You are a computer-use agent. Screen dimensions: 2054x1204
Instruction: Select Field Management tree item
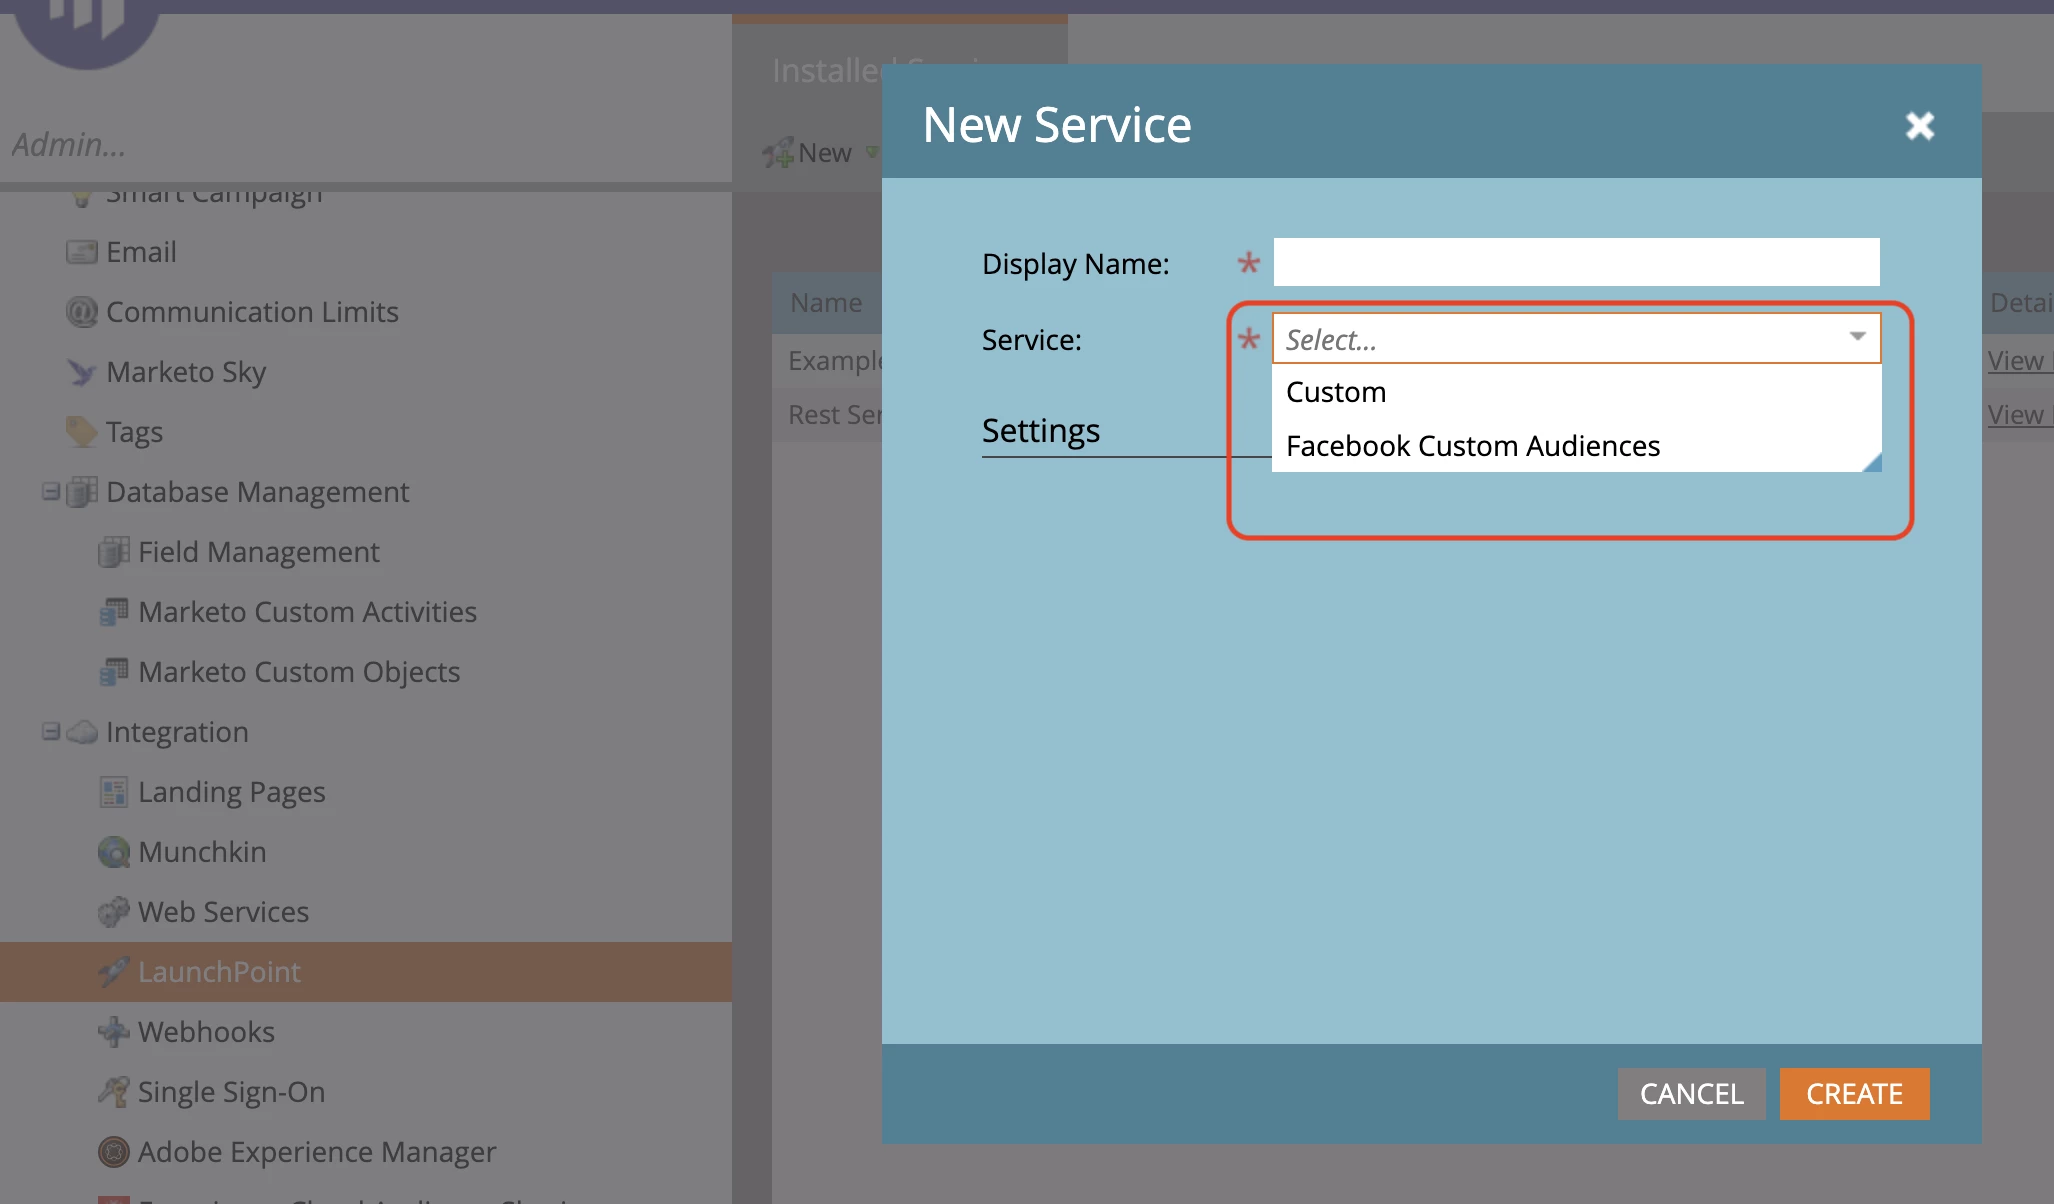[x=258, y=552]
